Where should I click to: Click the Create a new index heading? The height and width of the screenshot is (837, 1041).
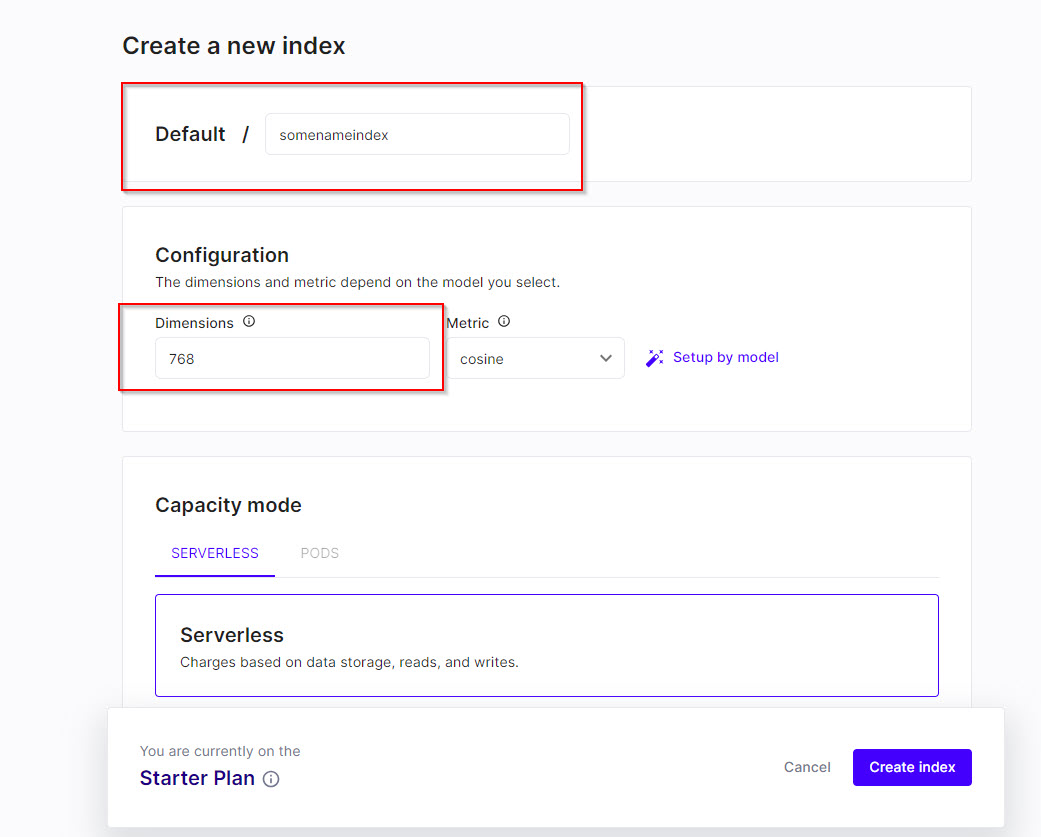(x=234, y=46)
